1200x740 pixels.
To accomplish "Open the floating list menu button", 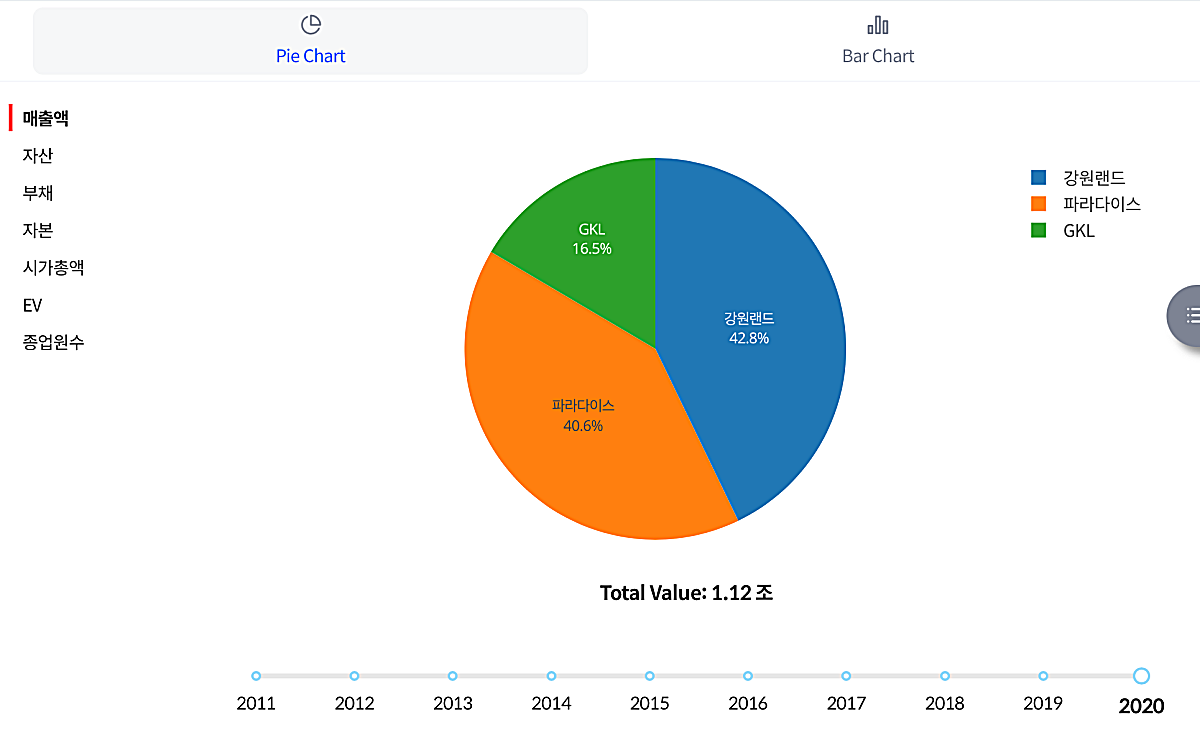I will [x=1186, y=315].
